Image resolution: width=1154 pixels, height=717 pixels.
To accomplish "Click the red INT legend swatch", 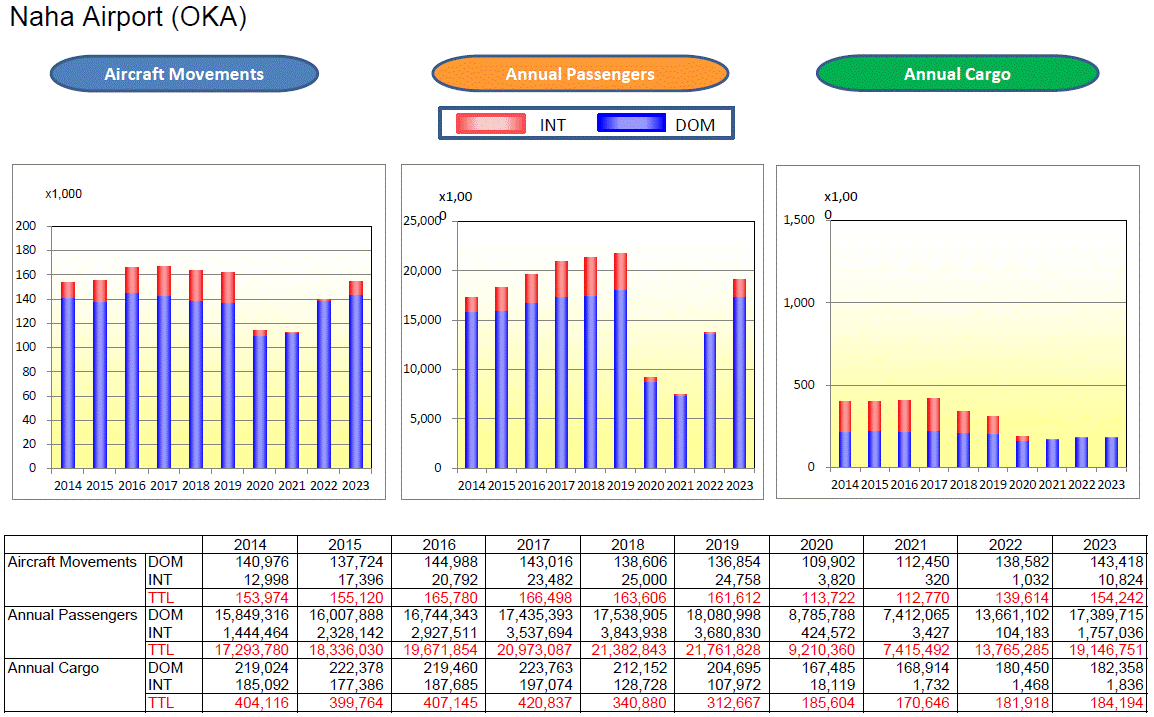I will click(491, 124).
